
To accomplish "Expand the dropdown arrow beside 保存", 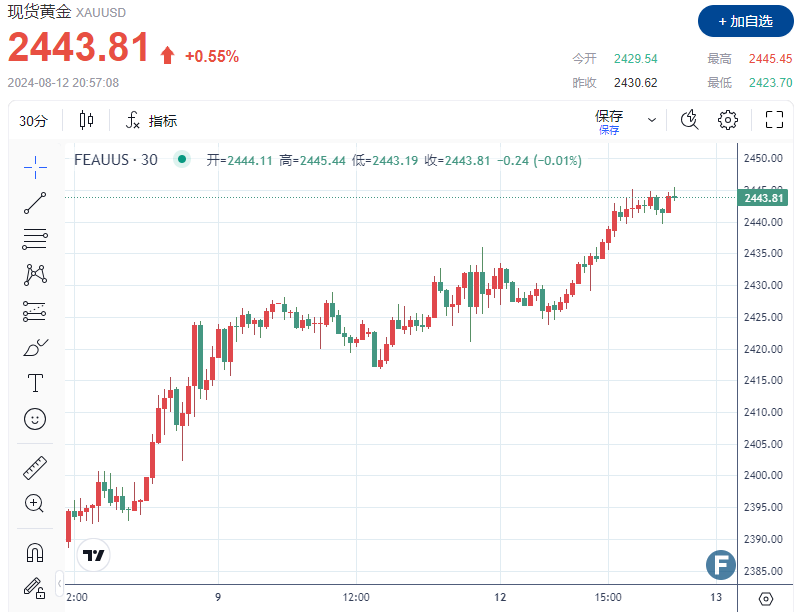I will point(652,120).
